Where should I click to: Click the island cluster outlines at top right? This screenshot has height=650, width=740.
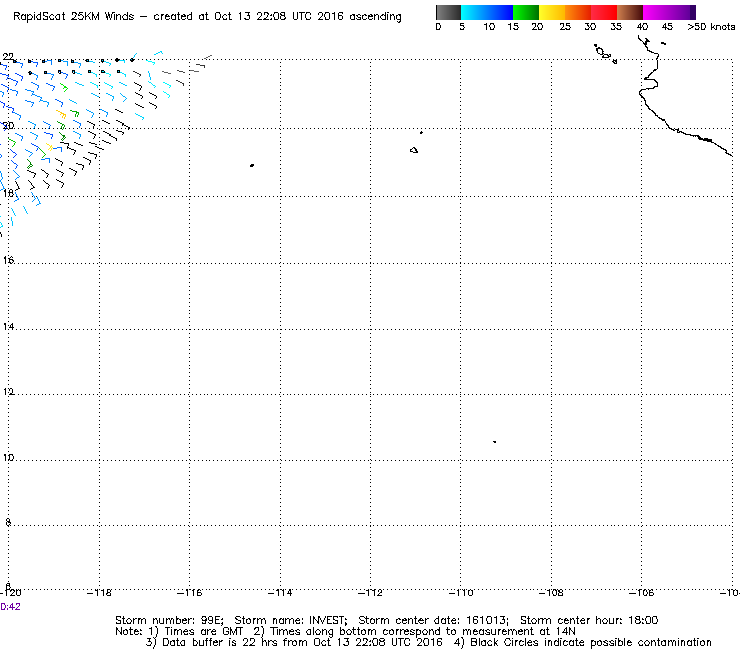(605, 53)
